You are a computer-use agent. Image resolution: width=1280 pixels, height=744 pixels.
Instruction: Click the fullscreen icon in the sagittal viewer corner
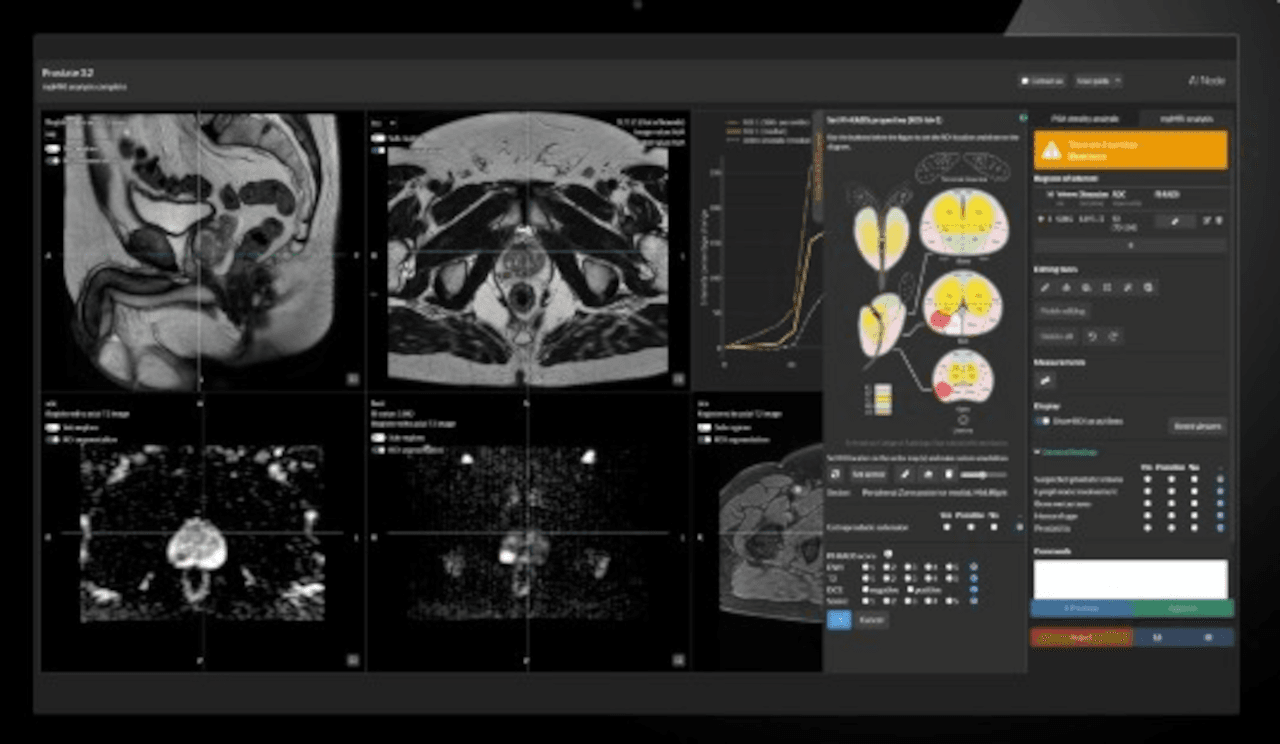(352, 378)
